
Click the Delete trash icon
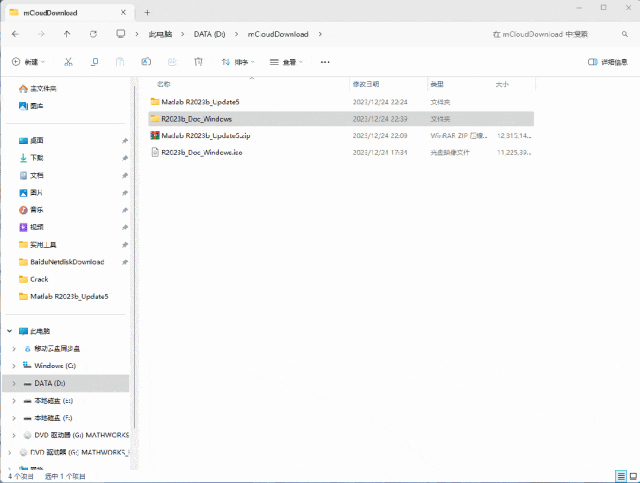pos(198,62)
